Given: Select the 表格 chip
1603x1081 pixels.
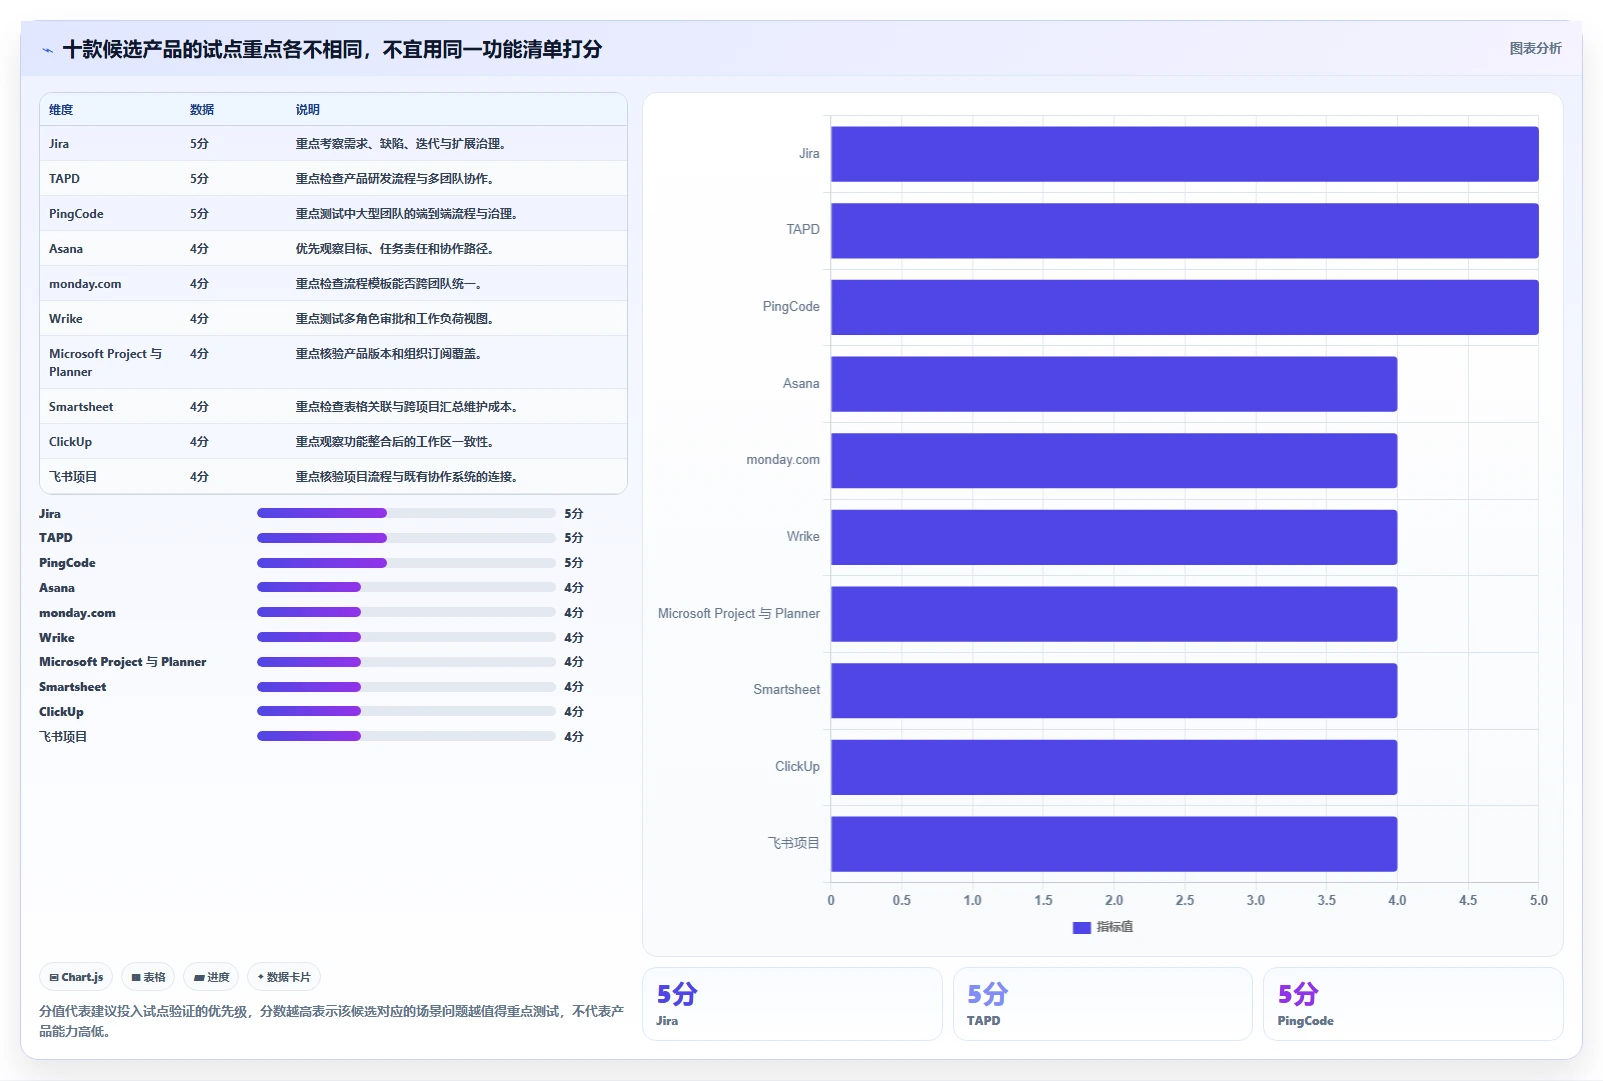Looking at the screenshot, I should click(148, 977).
